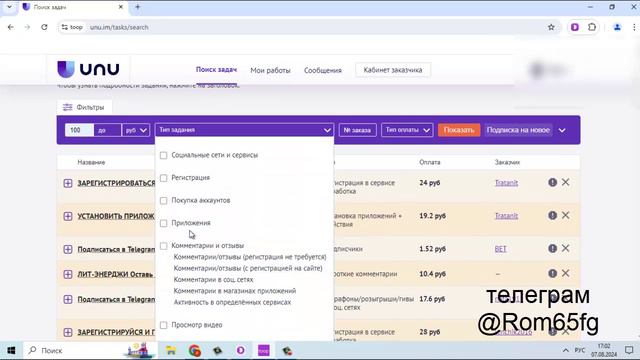The width and height of the screenshot is (640, 360).
Task: Open Сообщения tab
Action: (322, 70)
